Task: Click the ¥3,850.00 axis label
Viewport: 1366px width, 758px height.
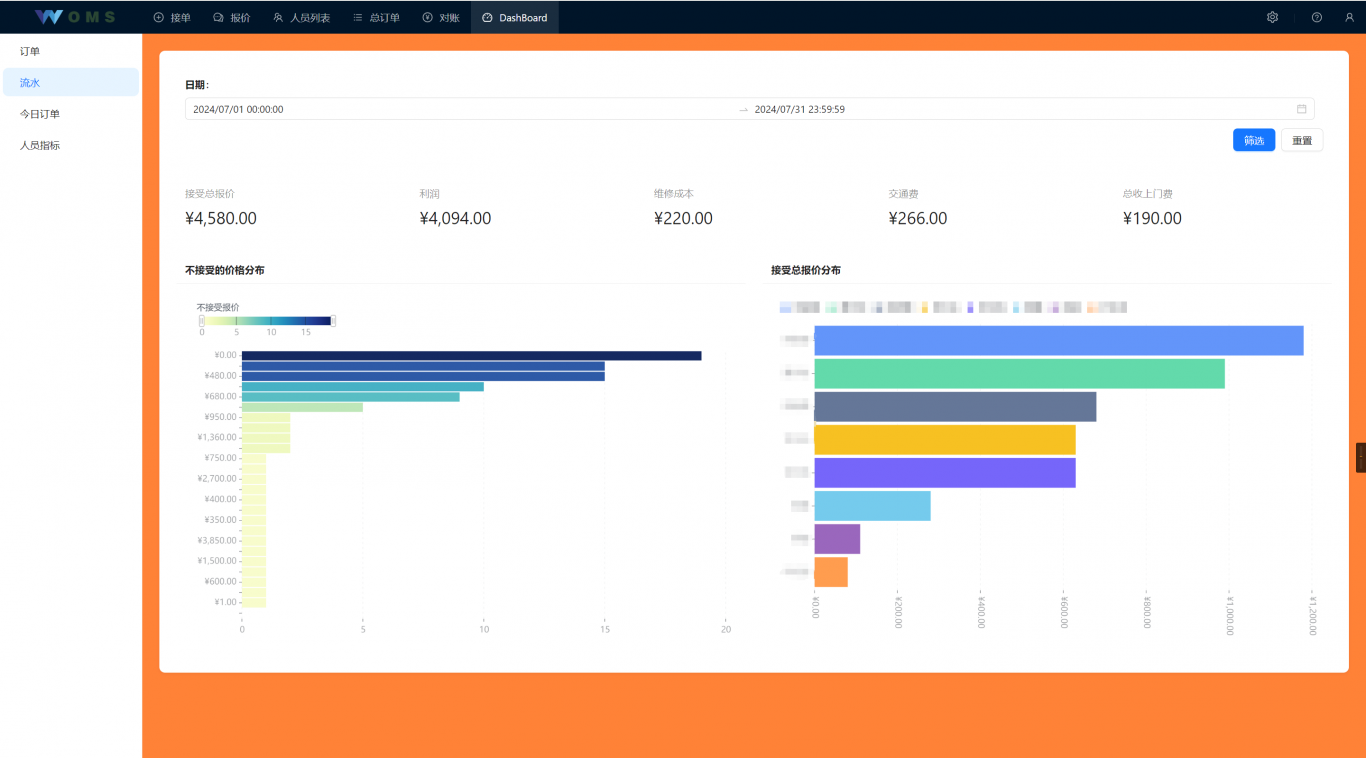Action: [217, 540]
